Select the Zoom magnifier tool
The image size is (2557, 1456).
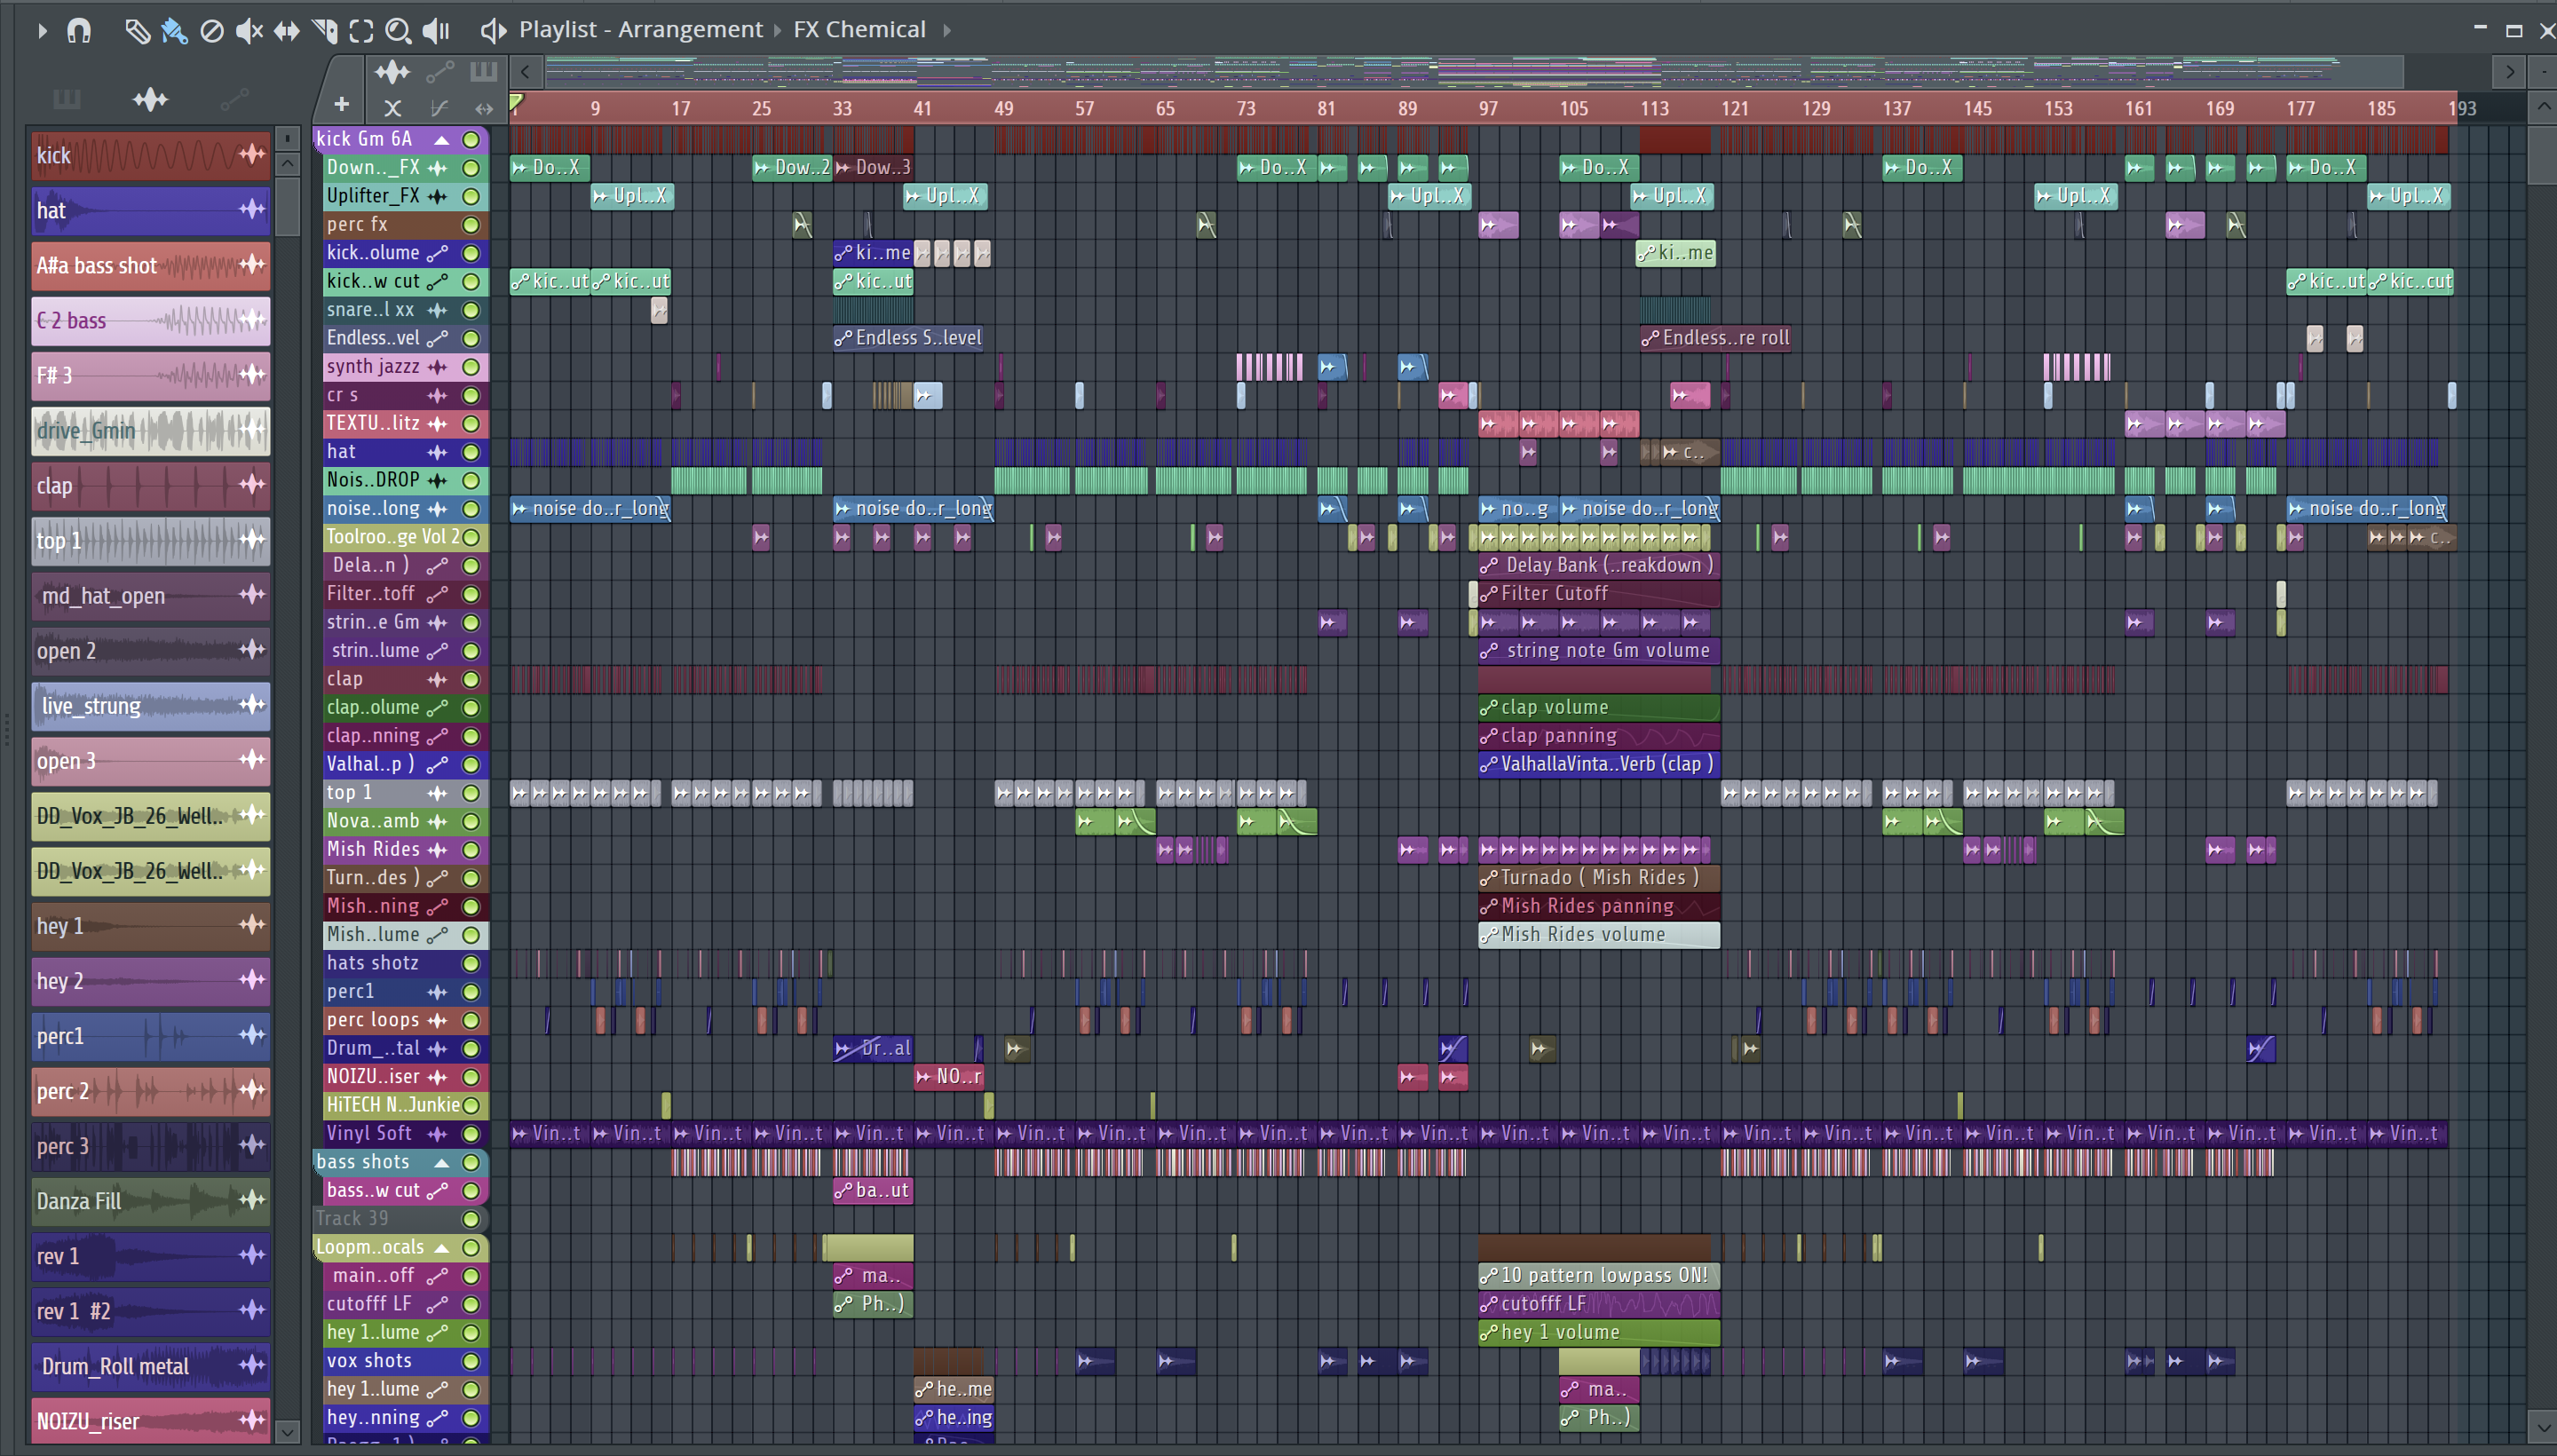[398, 30]
